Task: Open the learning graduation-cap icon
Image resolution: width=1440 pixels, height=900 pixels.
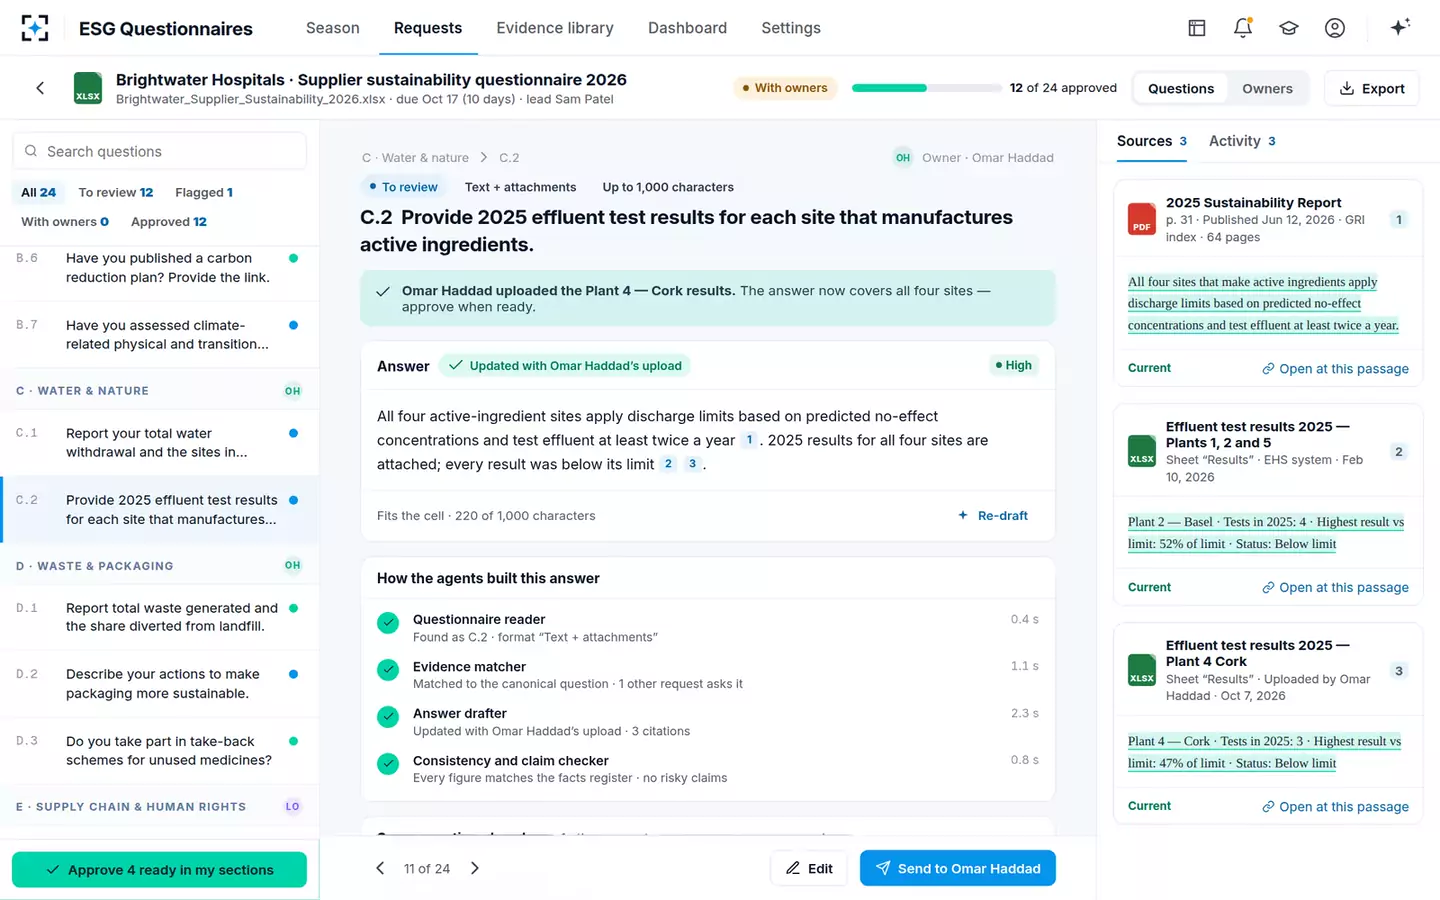Action: [x=1289, y=28]
